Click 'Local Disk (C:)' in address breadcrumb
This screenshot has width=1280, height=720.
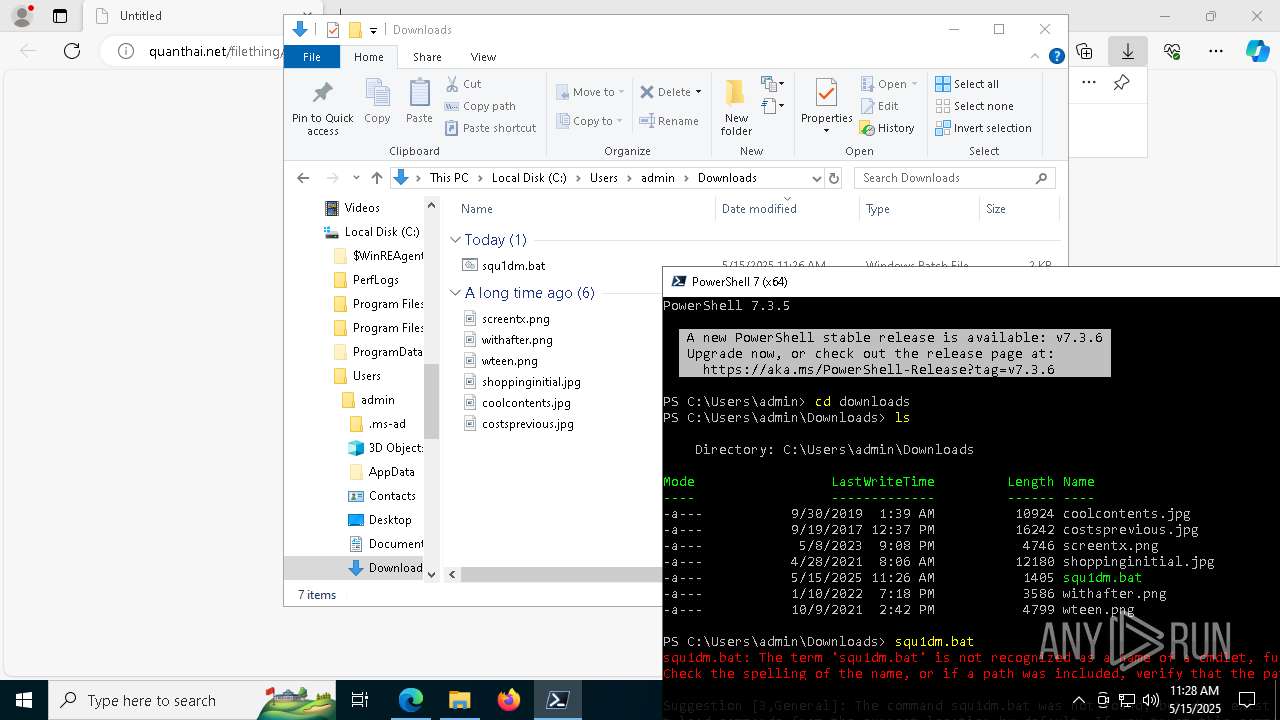tap(529, 178)
